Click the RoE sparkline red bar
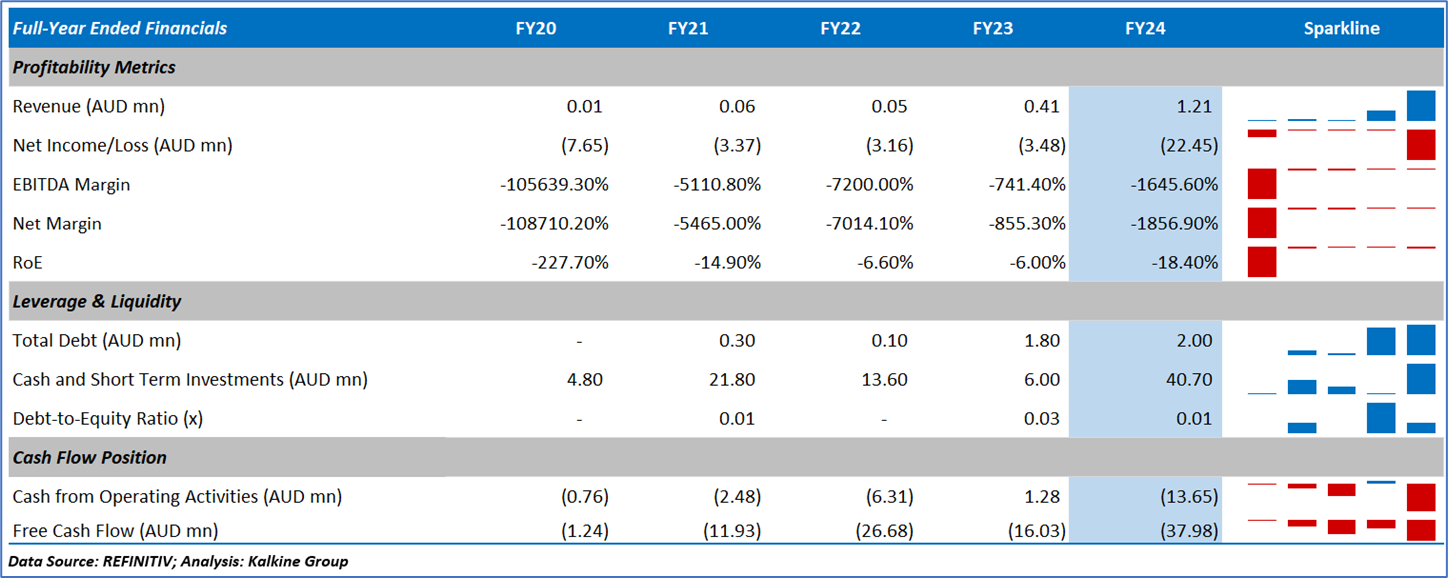Image resolution: width=1448 pixels, height=578 pixels. pyautogui.click(x=1263, y=262)
